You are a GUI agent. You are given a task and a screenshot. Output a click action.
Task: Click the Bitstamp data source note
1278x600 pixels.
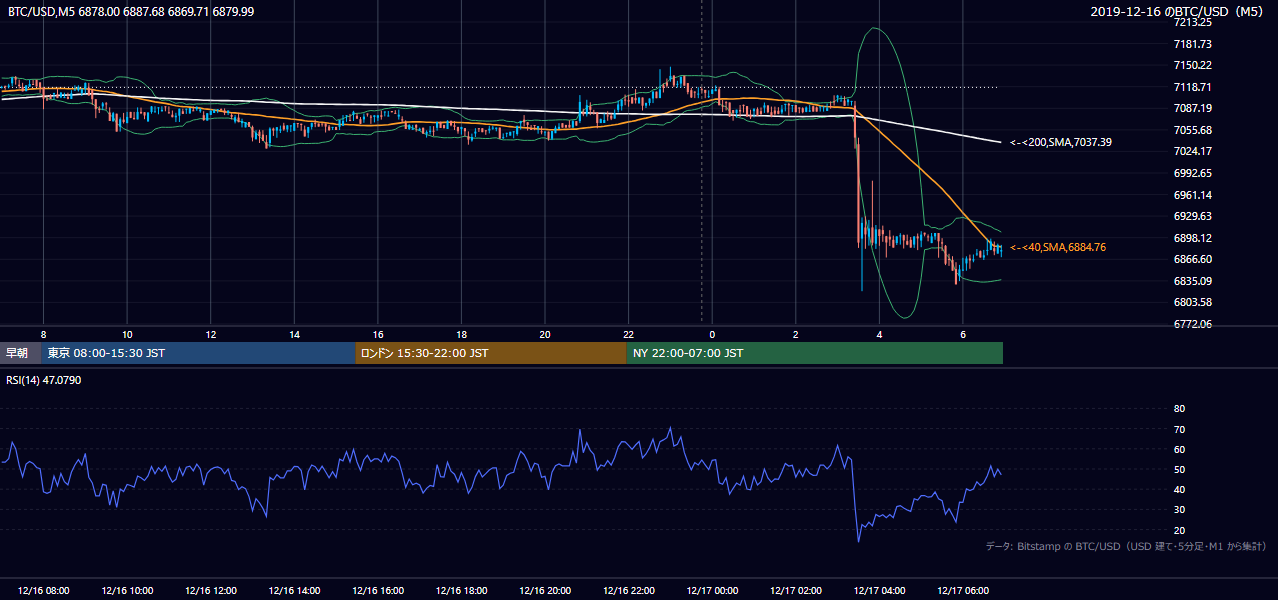click(x=1126, y=546)
